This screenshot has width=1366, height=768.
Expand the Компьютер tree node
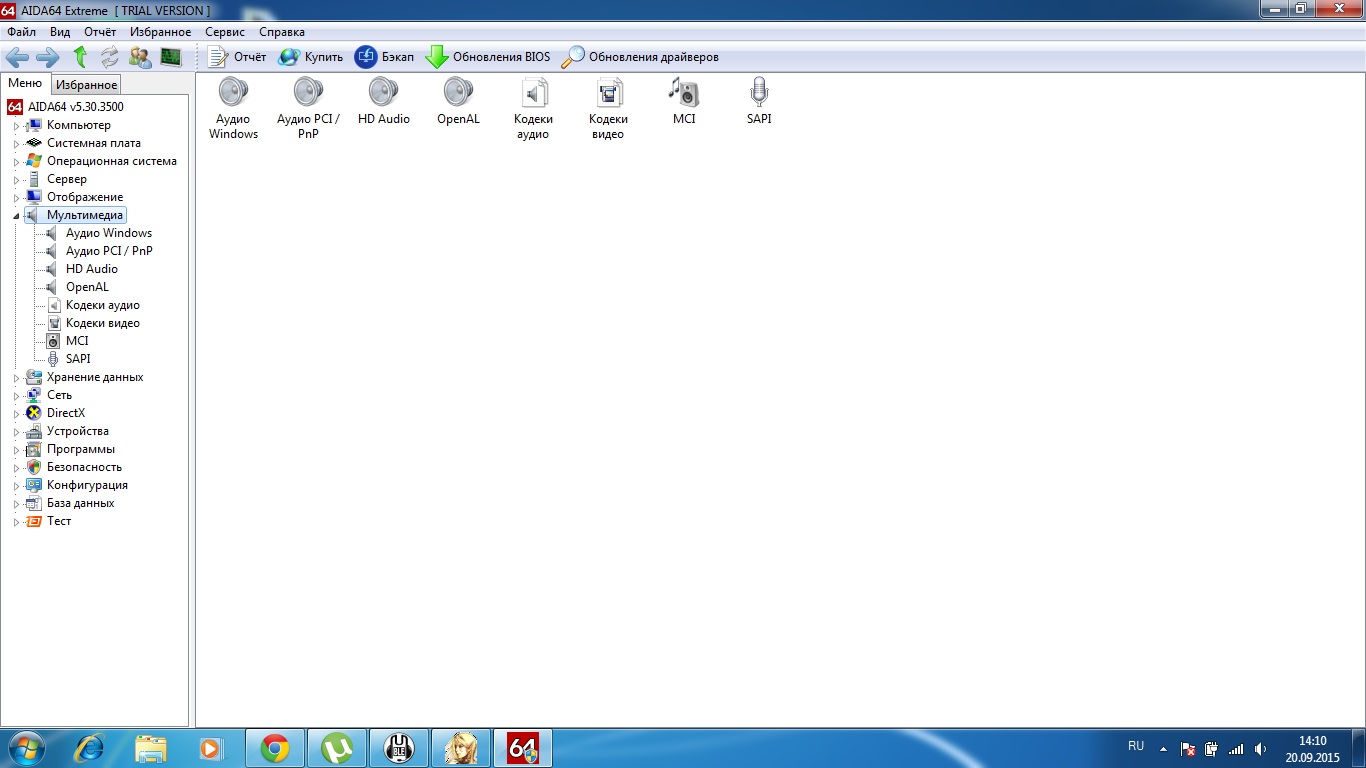(16, 126)
